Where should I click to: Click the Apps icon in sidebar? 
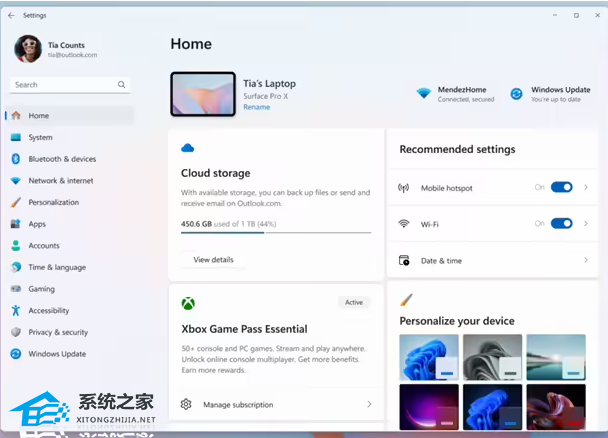[16, 224]
